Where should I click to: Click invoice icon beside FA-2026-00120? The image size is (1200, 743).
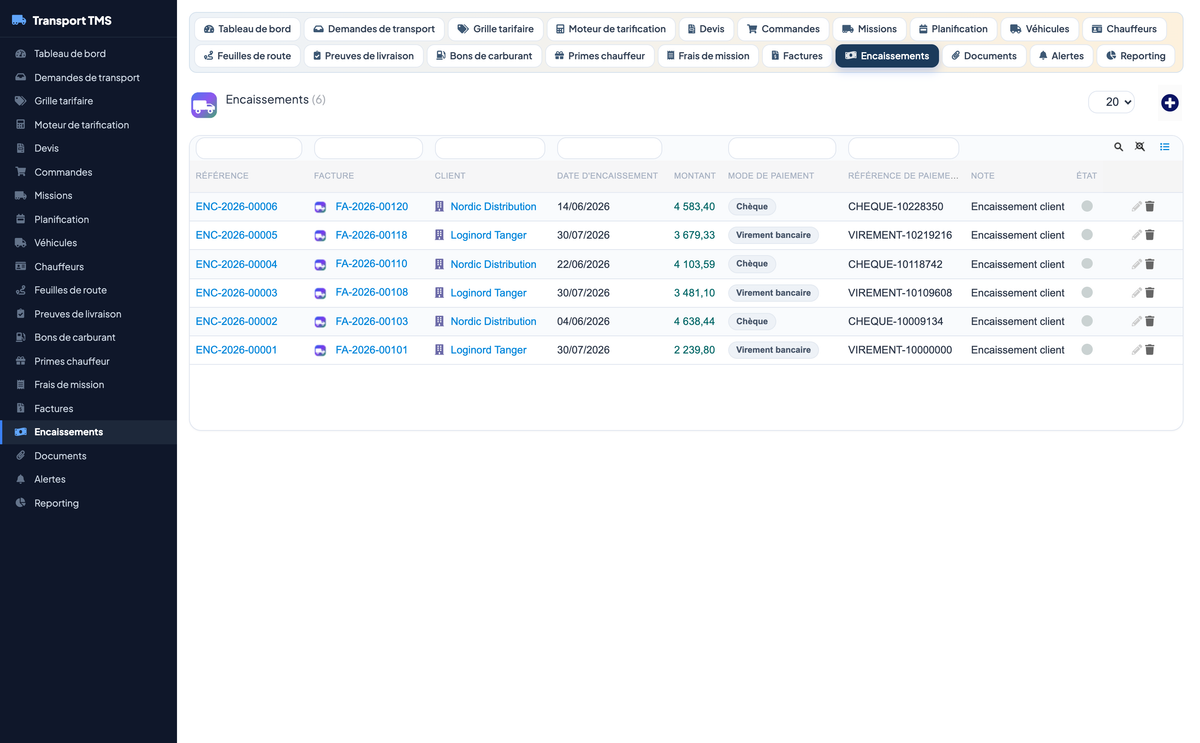[320, 207]
